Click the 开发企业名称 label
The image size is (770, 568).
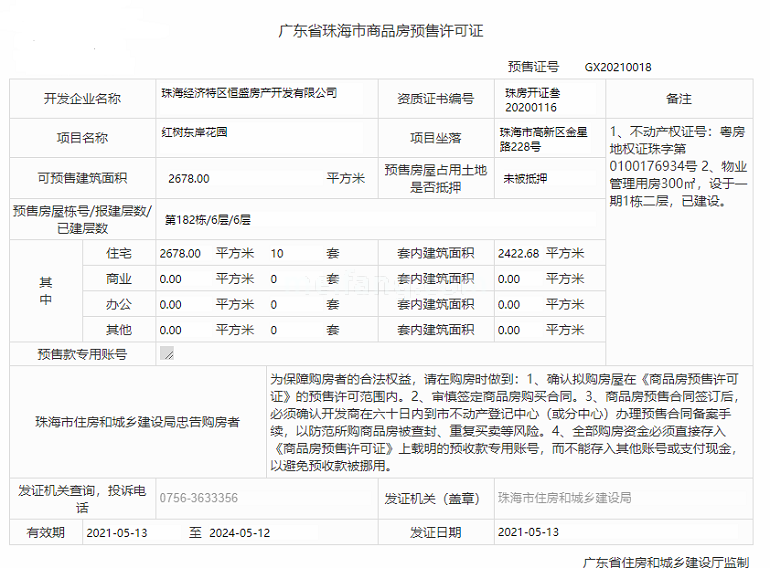pyautogui.click(x=82, y=99)
